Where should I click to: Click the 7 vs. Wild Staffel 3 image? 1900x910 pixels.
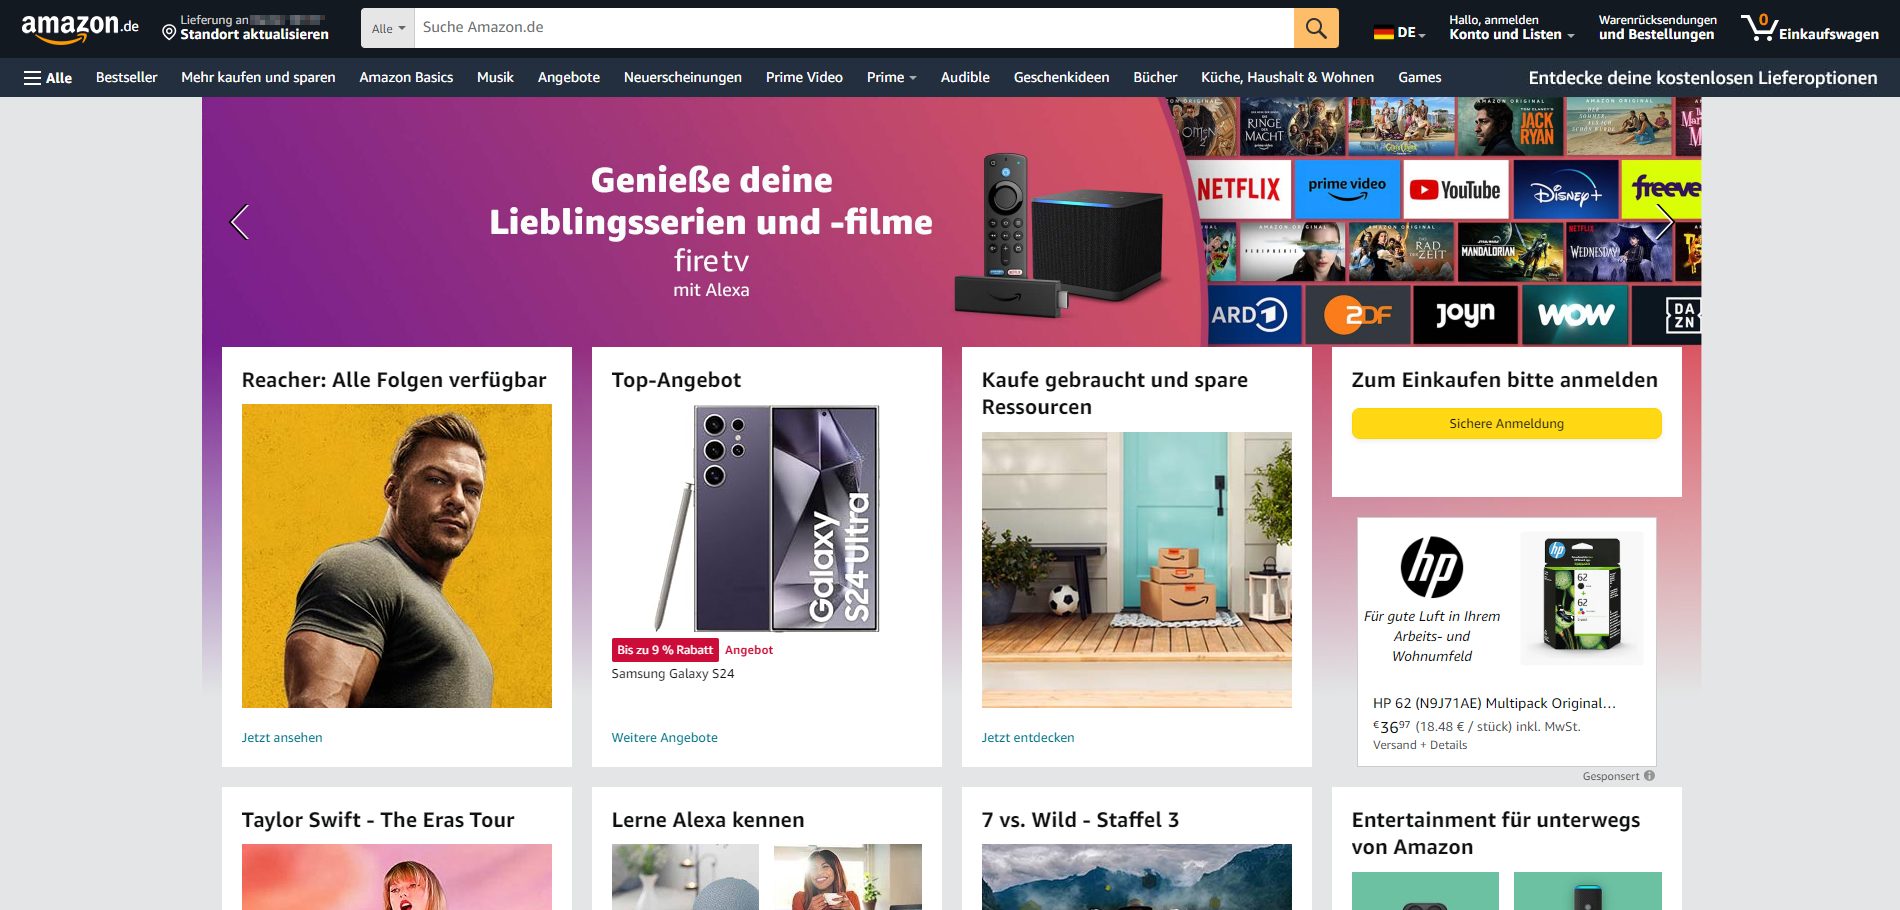[1137, 877]
